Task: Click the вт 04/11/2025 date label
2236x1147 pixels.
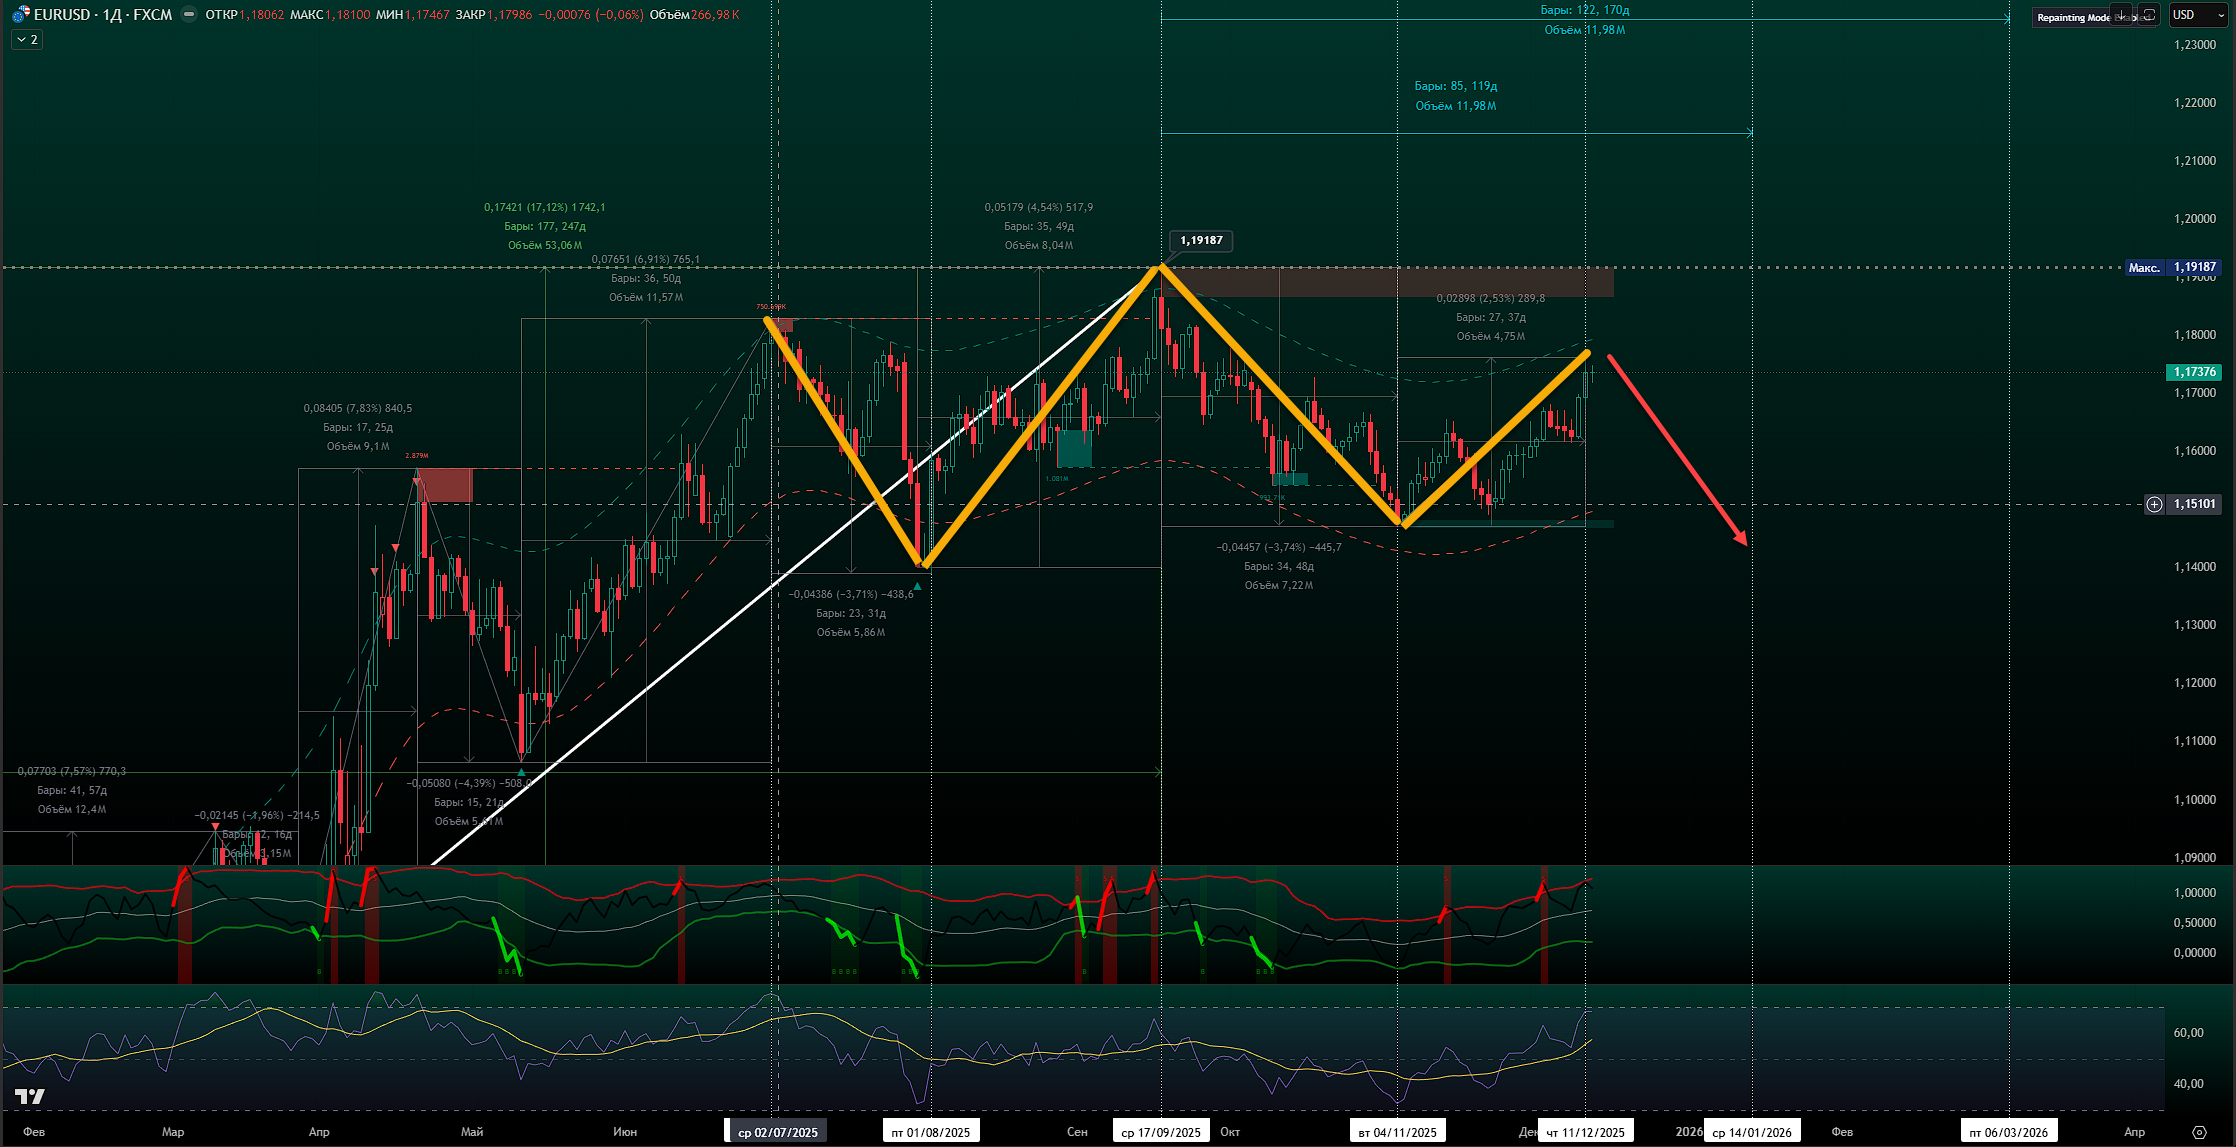Action: point(1397,1132)
